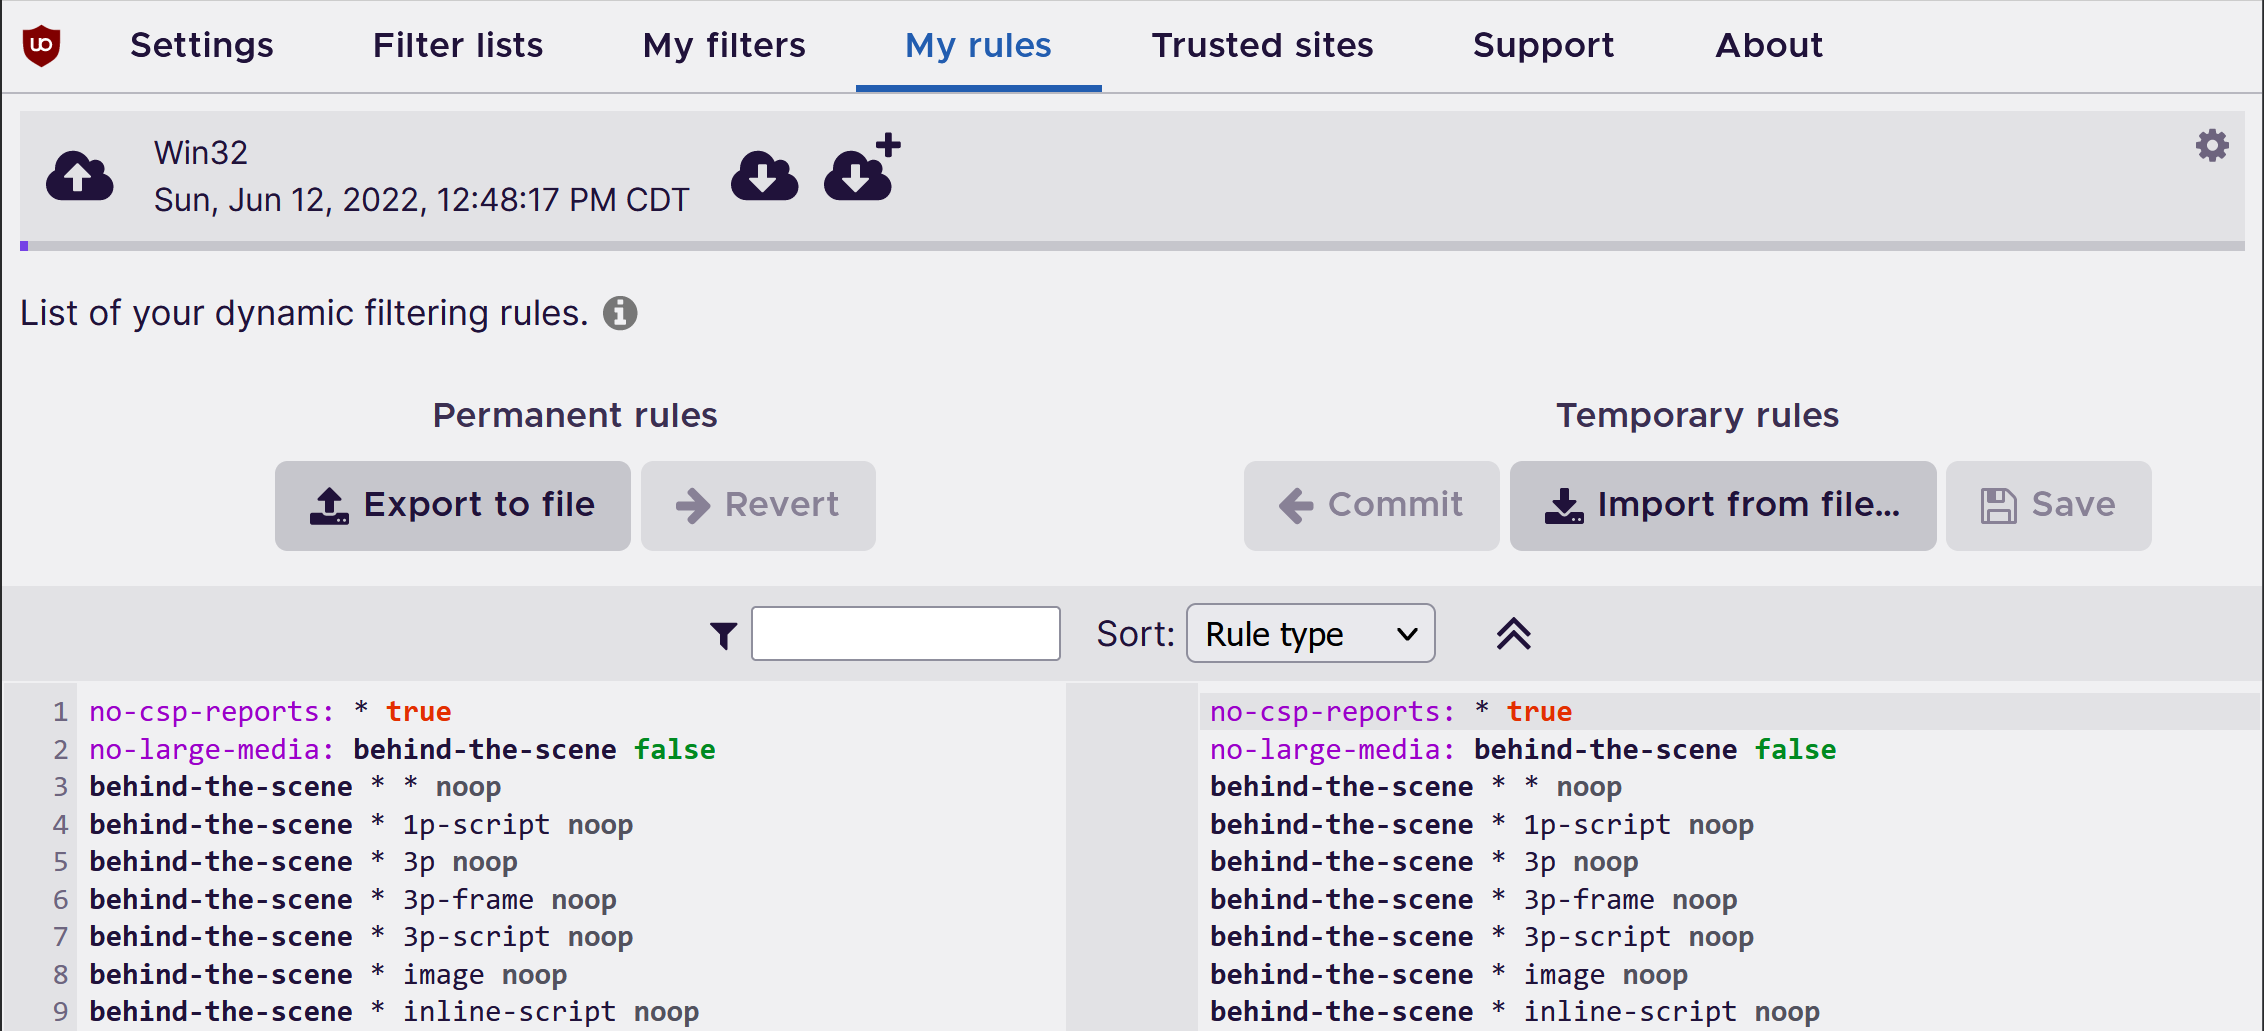The image size is (2264, 1031).
Task: Collapse the rules editor with the double chevron
Action: pyautogui.click(x=1513, y=633)
